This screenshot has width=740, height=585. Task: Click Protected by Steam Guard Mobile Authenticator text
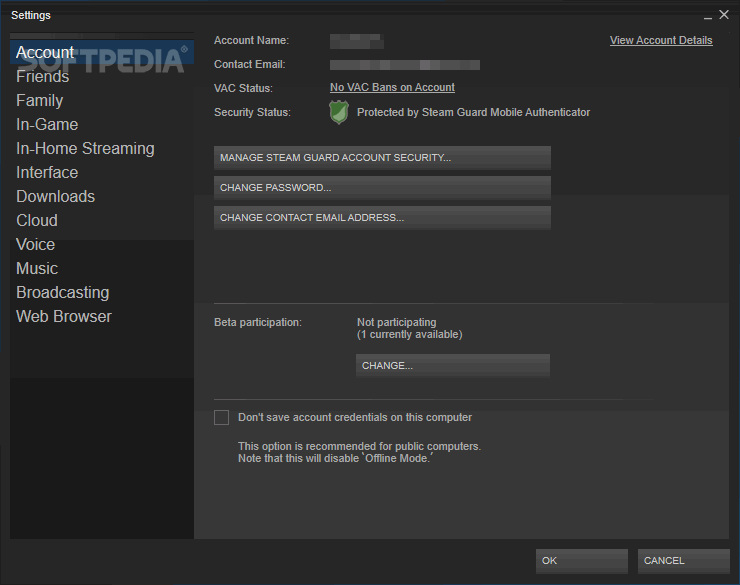tap(473, 112)
